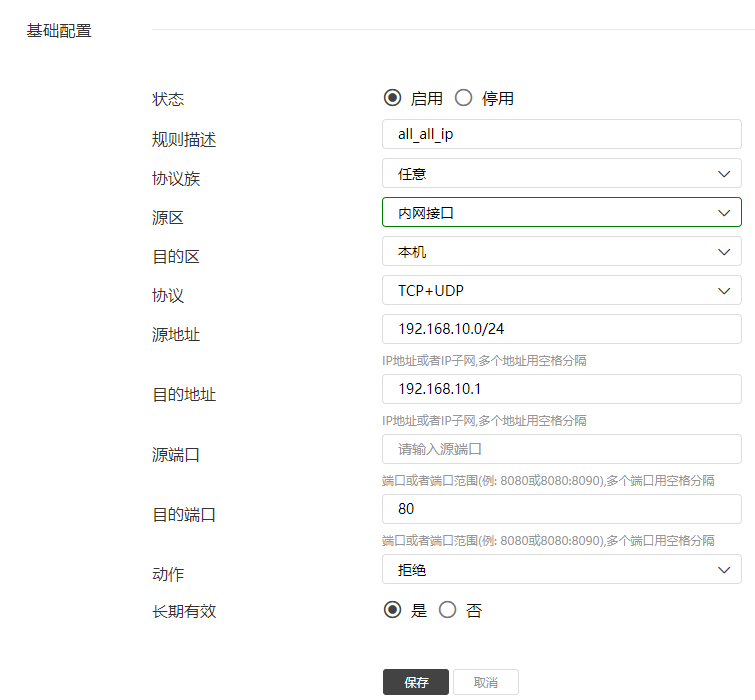Choose 否 for 长期有效
755x700 pixels.
tap(447, 610)
